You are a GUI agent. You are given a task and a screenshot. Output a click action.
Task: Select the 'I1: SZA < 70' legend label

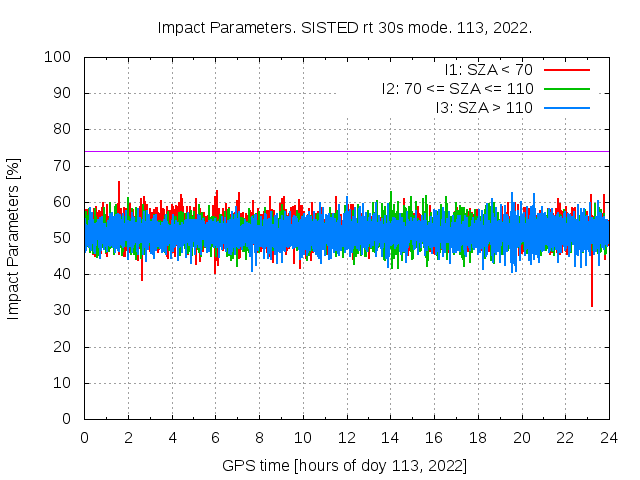point(489,70)
